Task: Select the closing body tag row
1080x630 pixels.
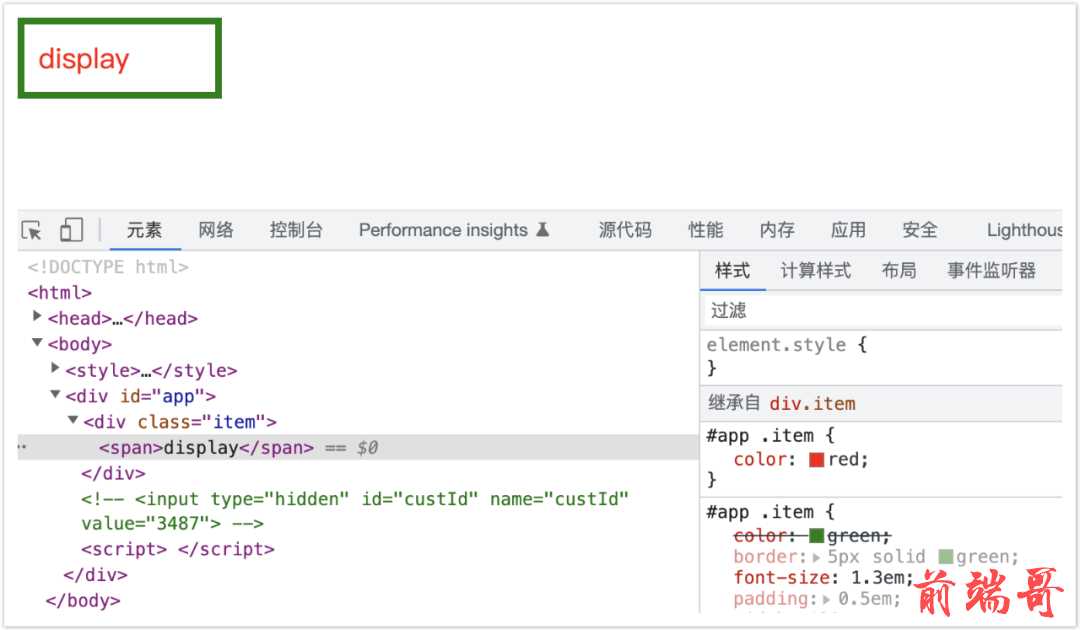Action: pyautogui.click(x=83, y=601)
